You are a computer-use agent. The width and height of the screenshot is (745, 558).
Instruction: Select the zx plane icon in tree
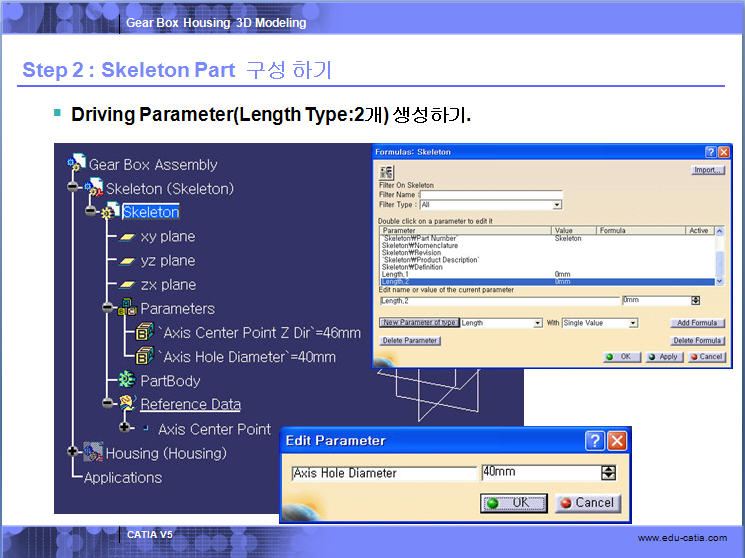coord(127,285)
